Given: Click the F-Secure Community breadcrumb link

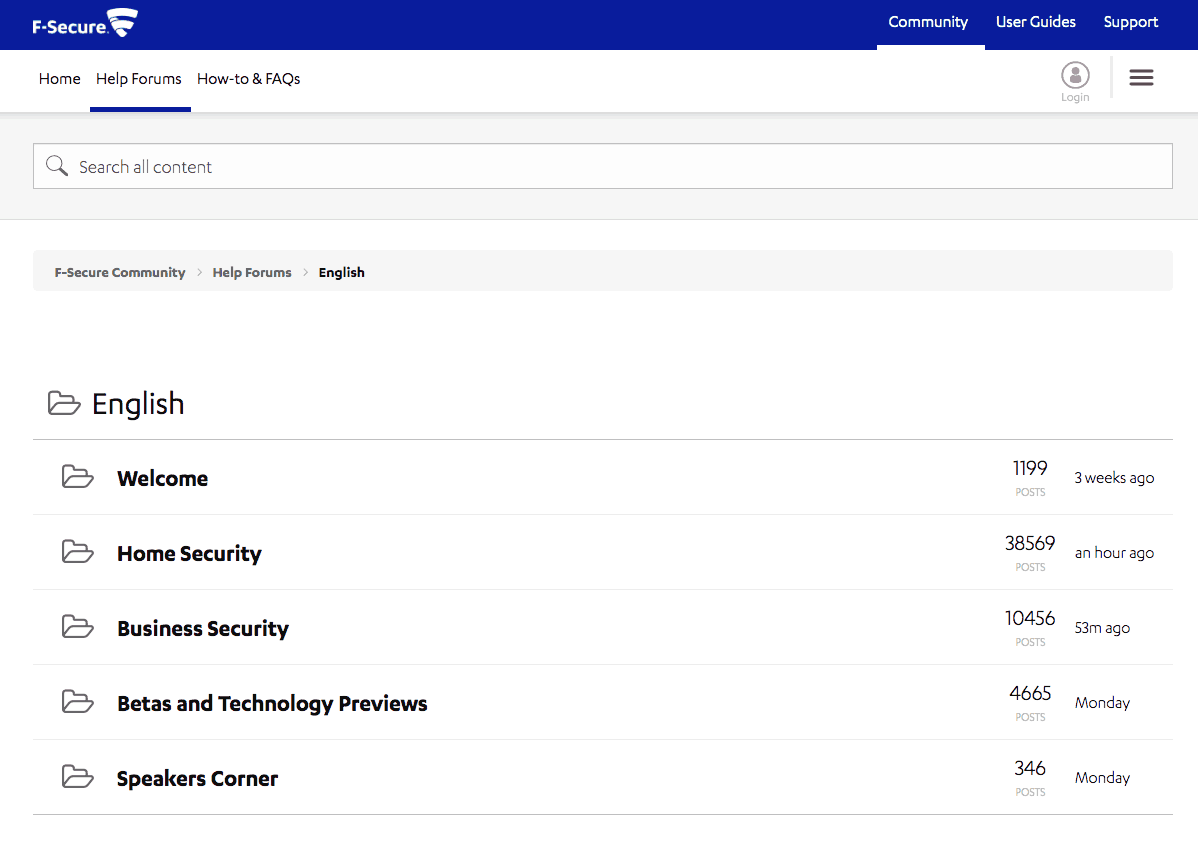Looking at the screenshot, I should 120,272.
